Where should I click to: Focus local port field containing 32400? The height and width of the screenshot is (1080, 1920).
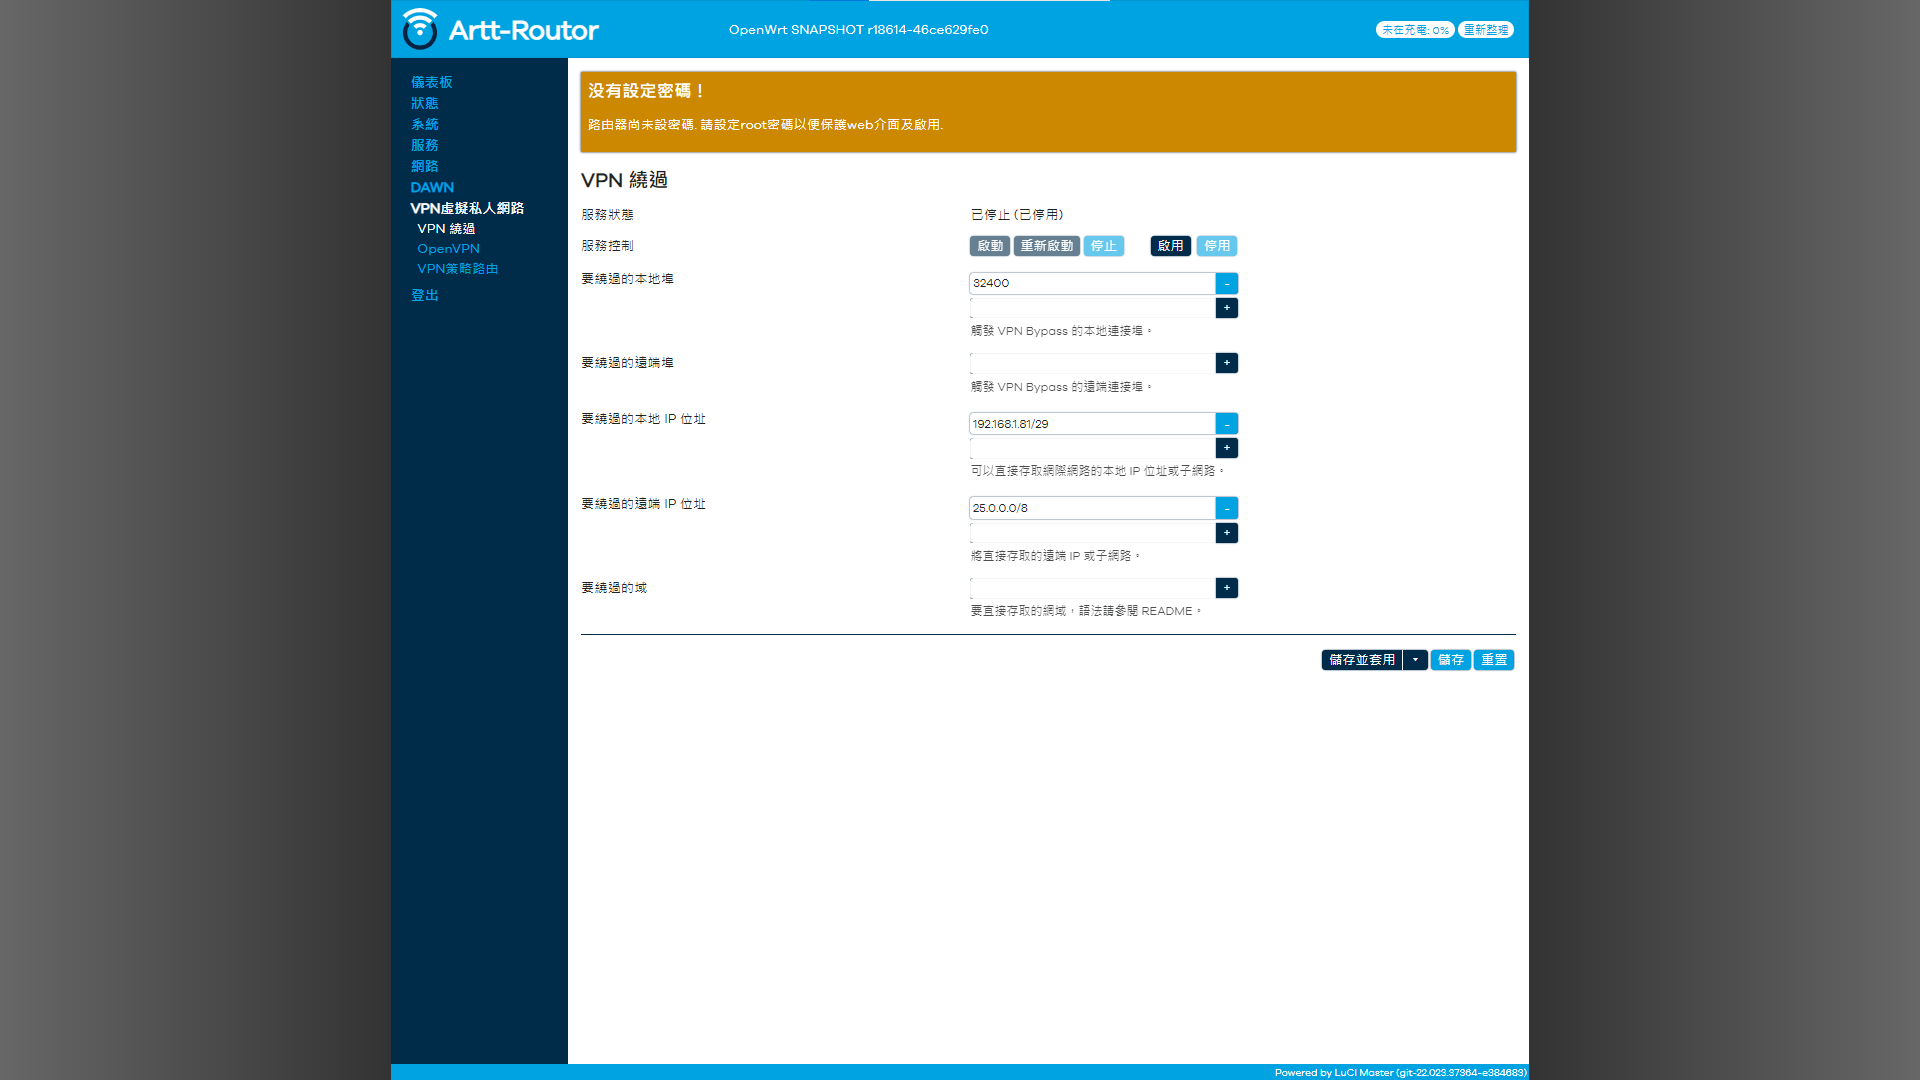pyautogui.click(x=1092, y=283)
